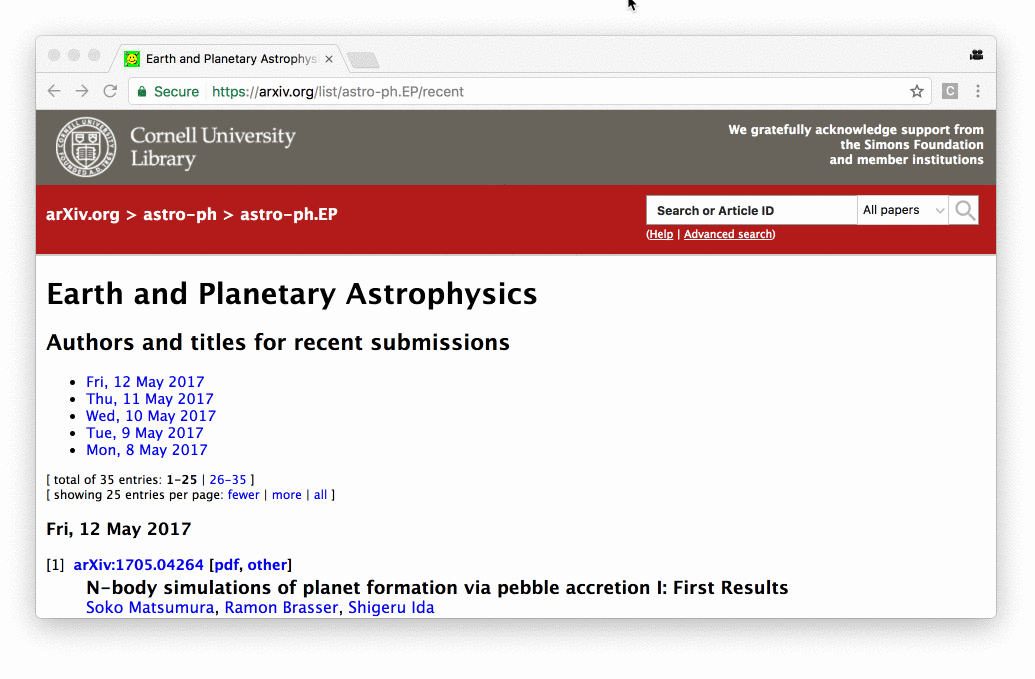Image resolution: width=1035 pixels, height=679 pixels.
Task: Click the Fri, 12 May 2017 section heading
Action: (x=119, y=529)
